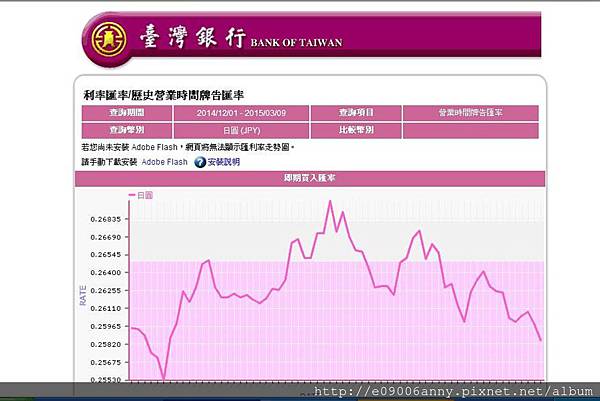Screen dimensions: 600x401
Task: Click the 0.26255 axis value
Action: coord(106,290)
